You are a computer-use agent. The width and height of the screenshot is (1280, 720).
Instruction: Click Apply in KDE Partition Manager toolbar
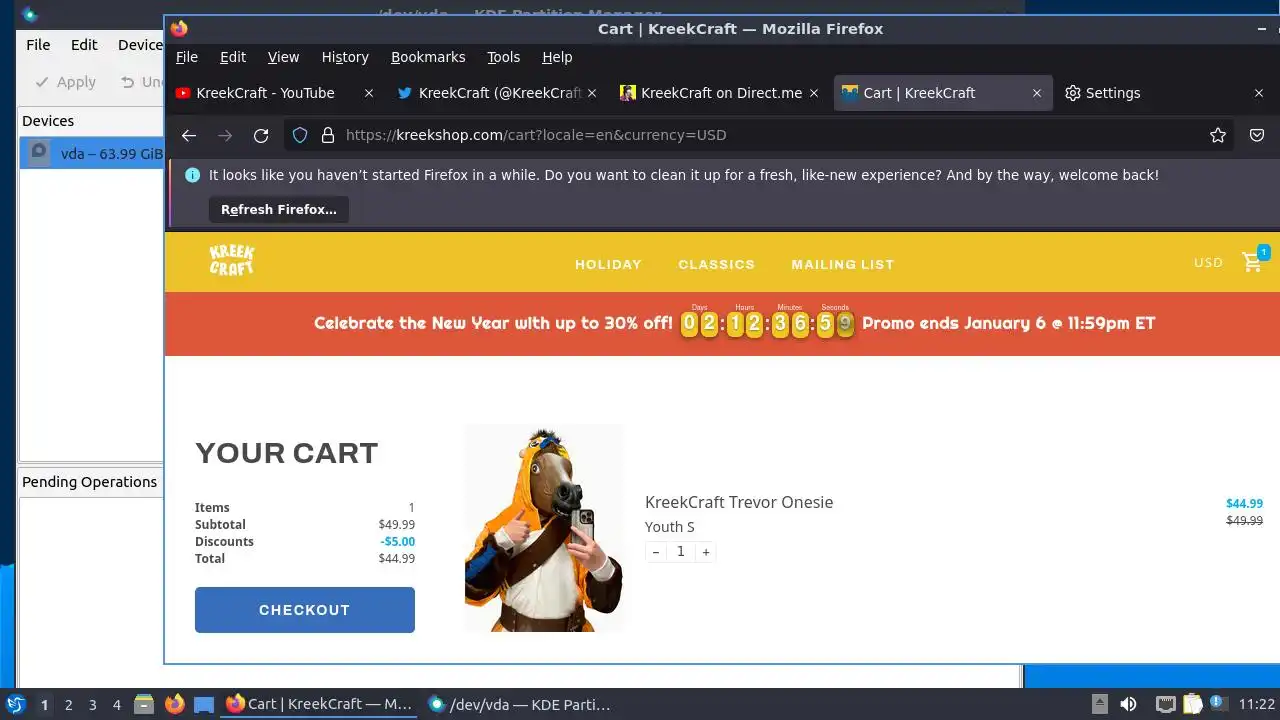point(66,82)
